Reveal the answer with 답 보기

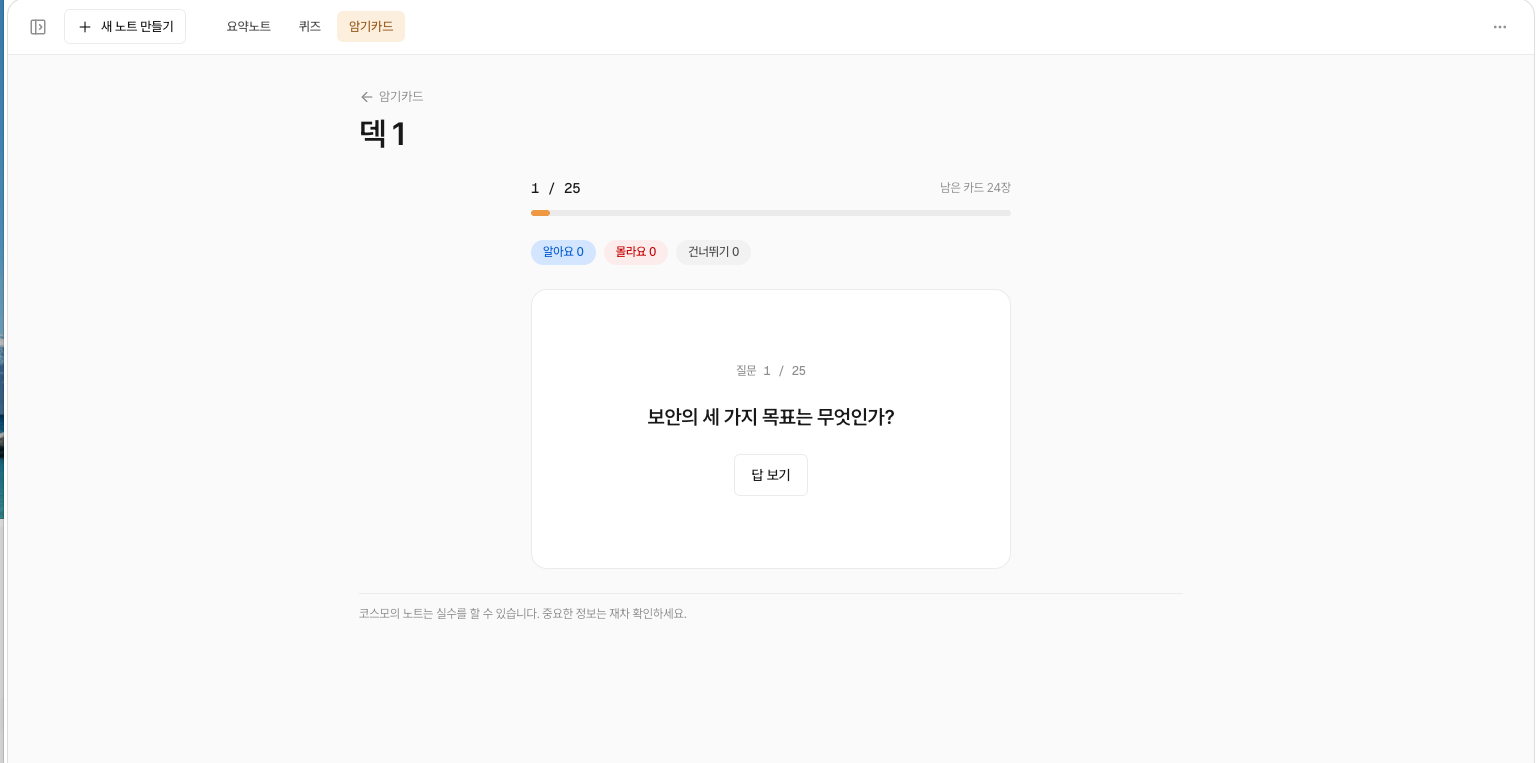[771, 475]
